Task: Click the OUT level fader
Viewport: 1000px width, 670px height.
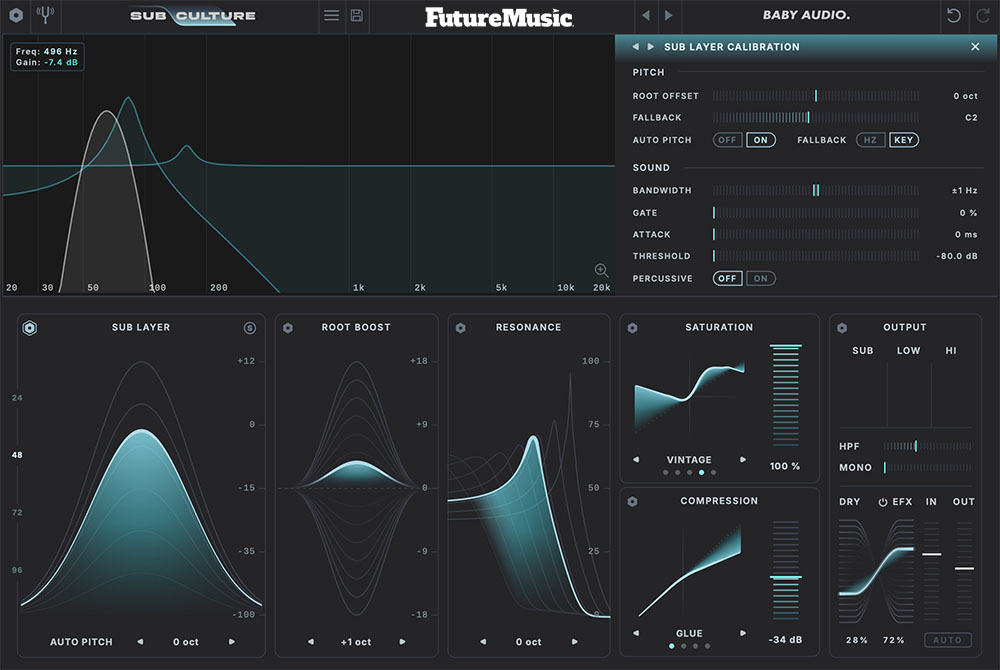Action: coord(964,571)
